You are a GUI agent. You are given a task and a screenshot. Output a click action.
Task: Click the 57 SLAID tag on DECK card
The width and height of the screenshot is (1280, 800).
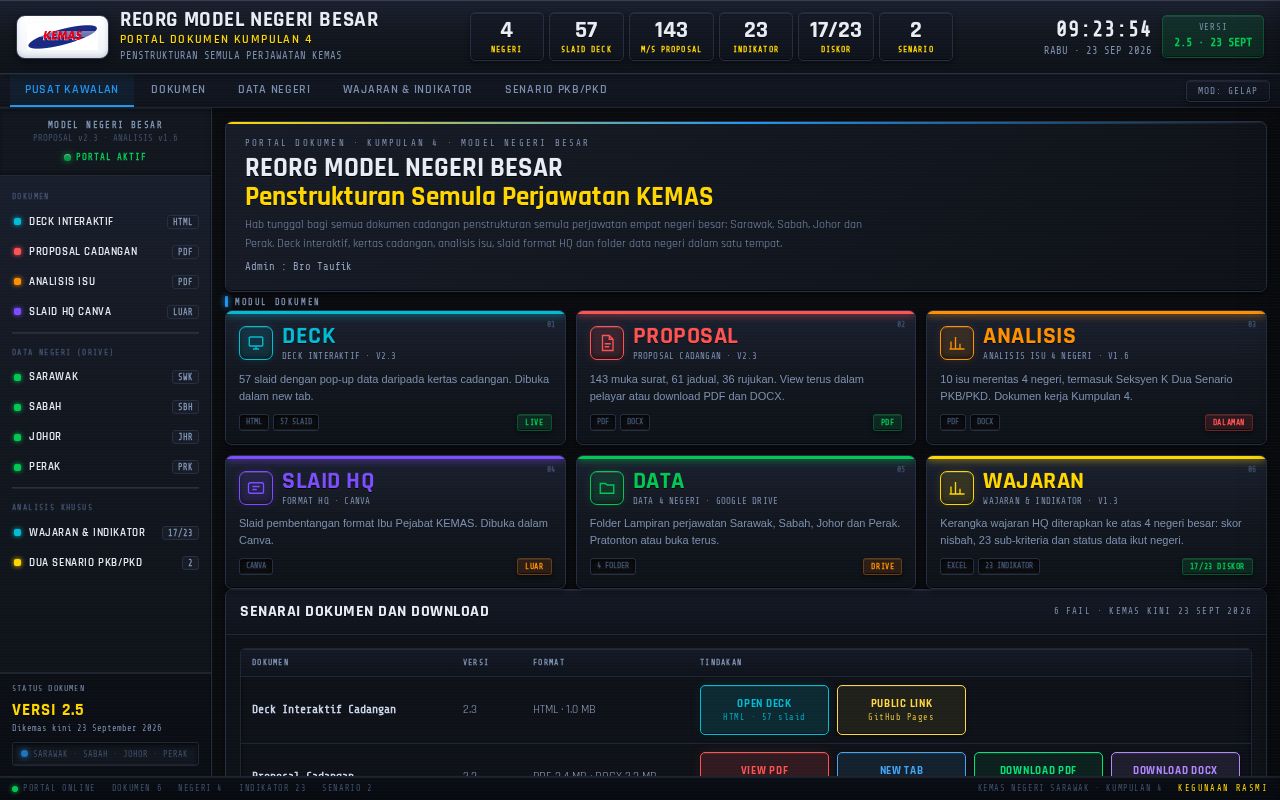[296, 422]
